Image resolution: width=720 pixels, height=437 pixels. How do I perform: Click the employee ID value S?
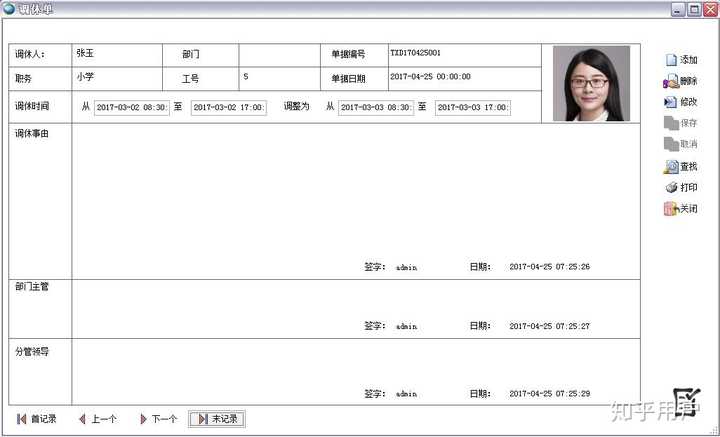pyautogui.click(x=246, y=77)
